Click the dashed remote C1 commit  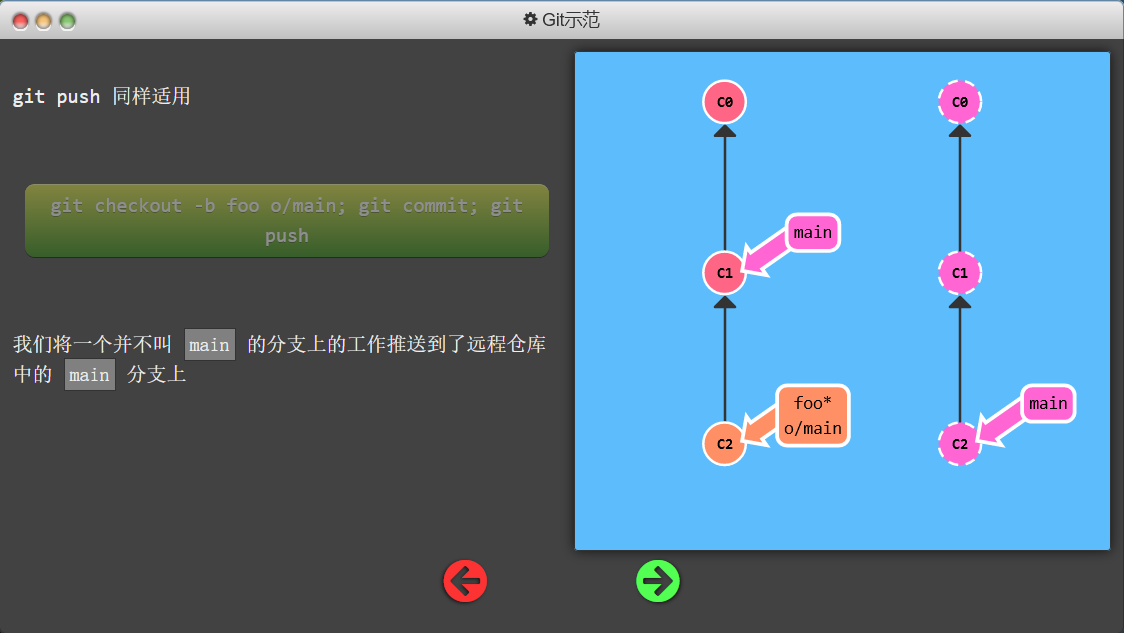(x=960, y=273)
